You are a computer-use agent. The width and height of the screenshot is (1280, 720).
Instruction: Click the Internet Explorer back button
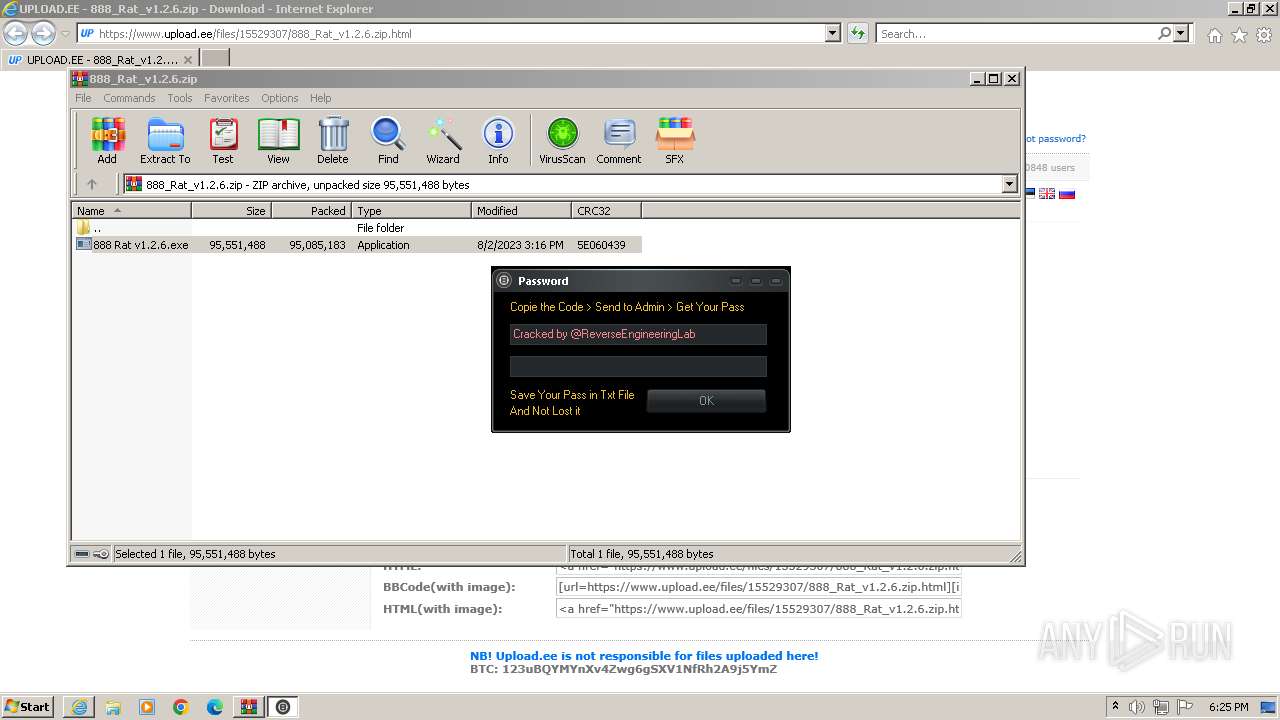point(16,33)
